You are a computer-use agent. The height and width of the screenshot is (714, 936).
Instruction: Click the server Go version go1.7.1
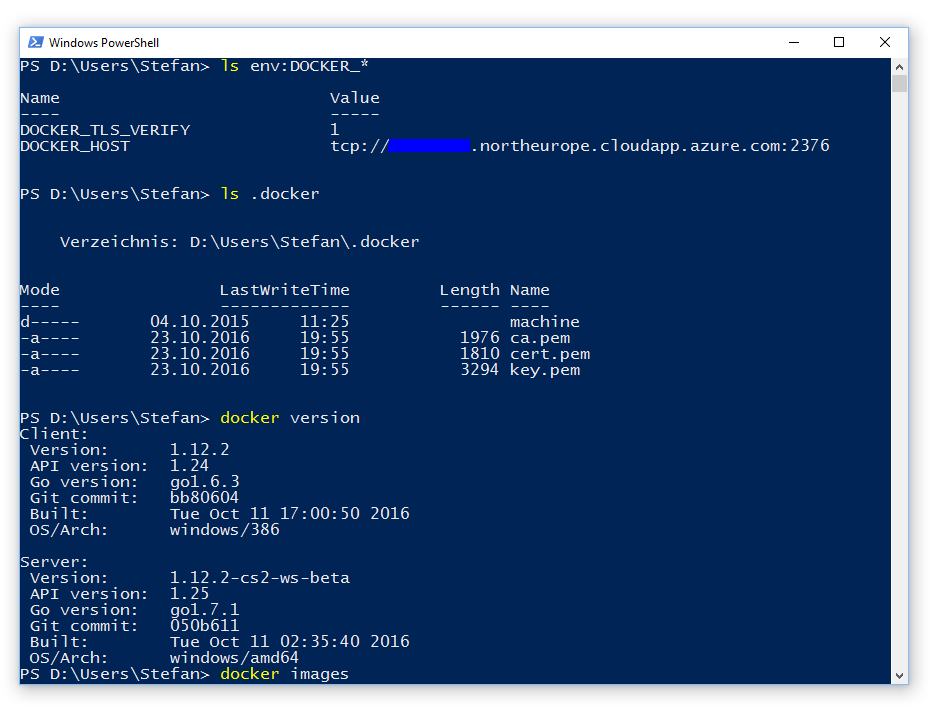[x=205, y=610]
